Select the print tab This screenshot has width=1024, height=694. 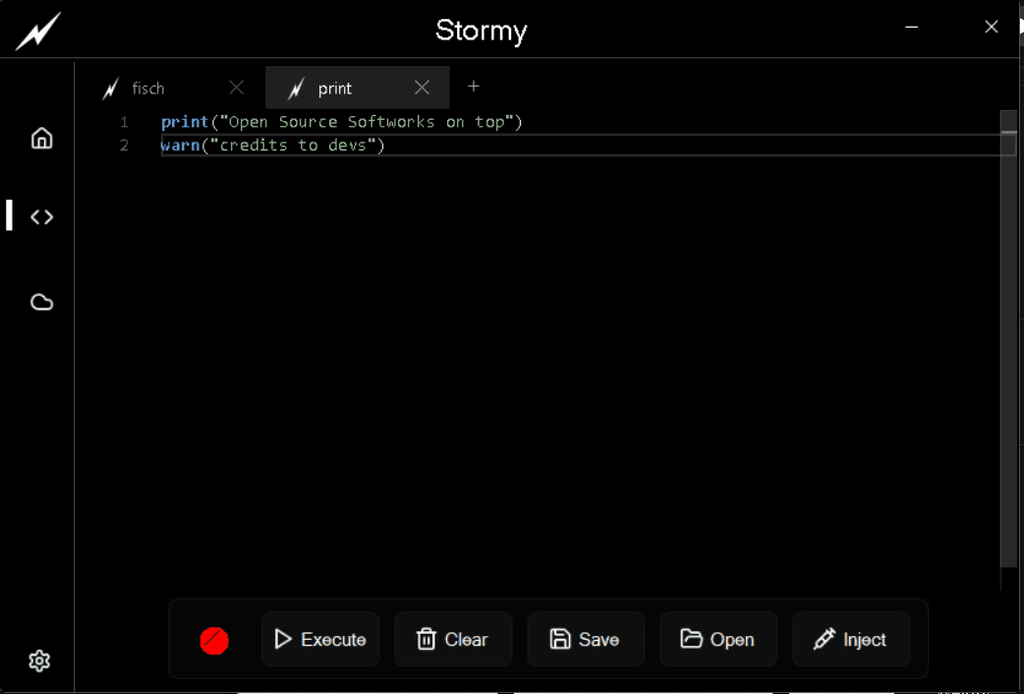point(335,89)
